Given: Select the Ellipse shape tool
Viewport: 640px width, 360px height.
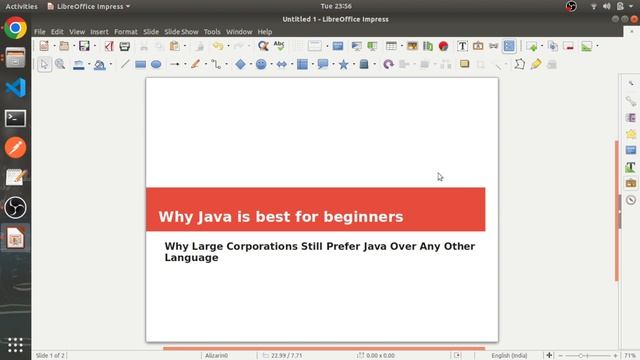Looking at the screenshot, I should 156,64.
